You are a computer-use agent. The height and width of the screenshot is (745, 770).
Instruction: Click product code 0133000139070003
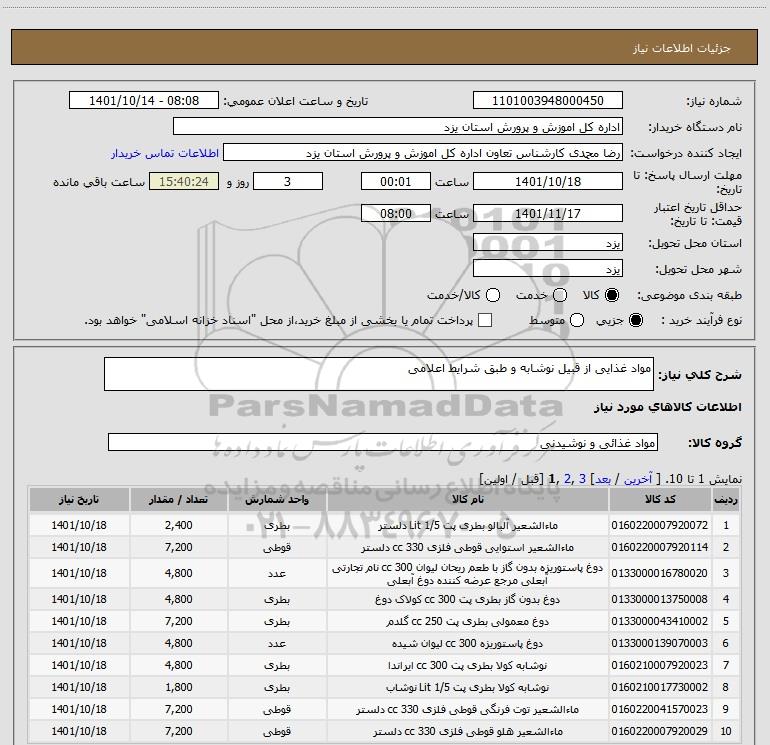click(660, 643)
